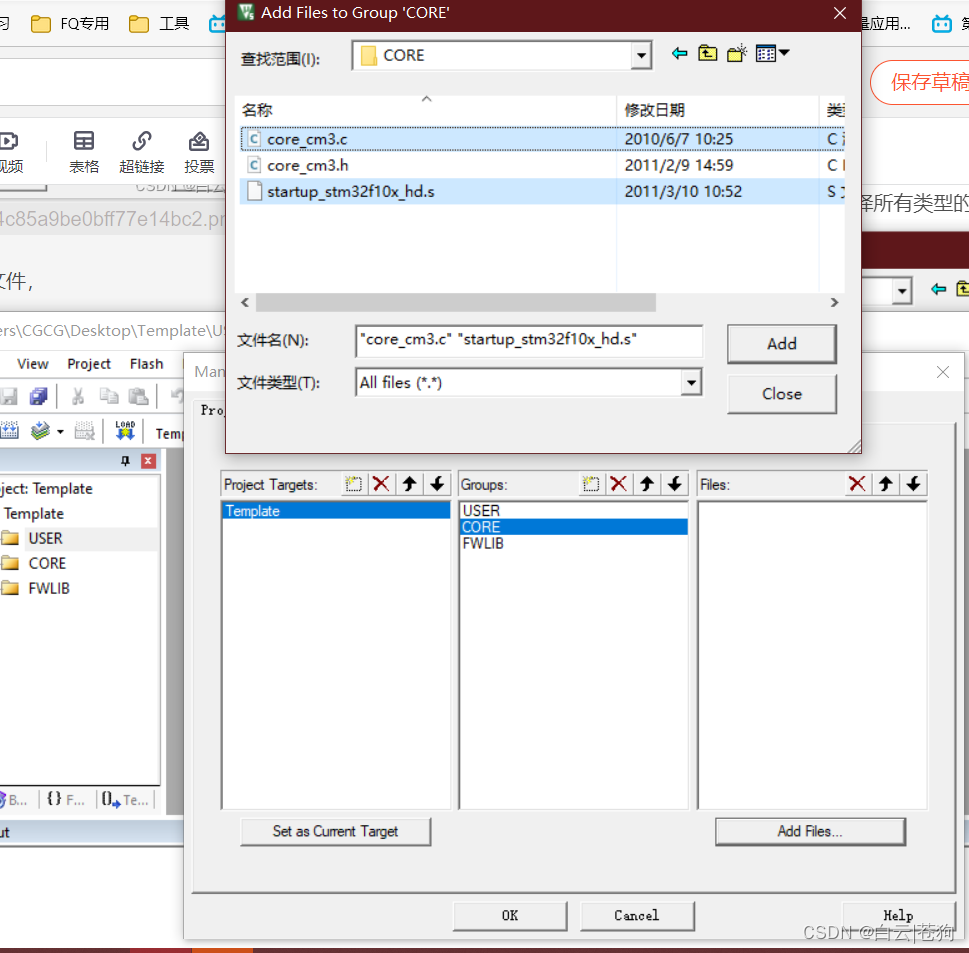Insert 投票 poll in CSDN editor

coord(199,151)
